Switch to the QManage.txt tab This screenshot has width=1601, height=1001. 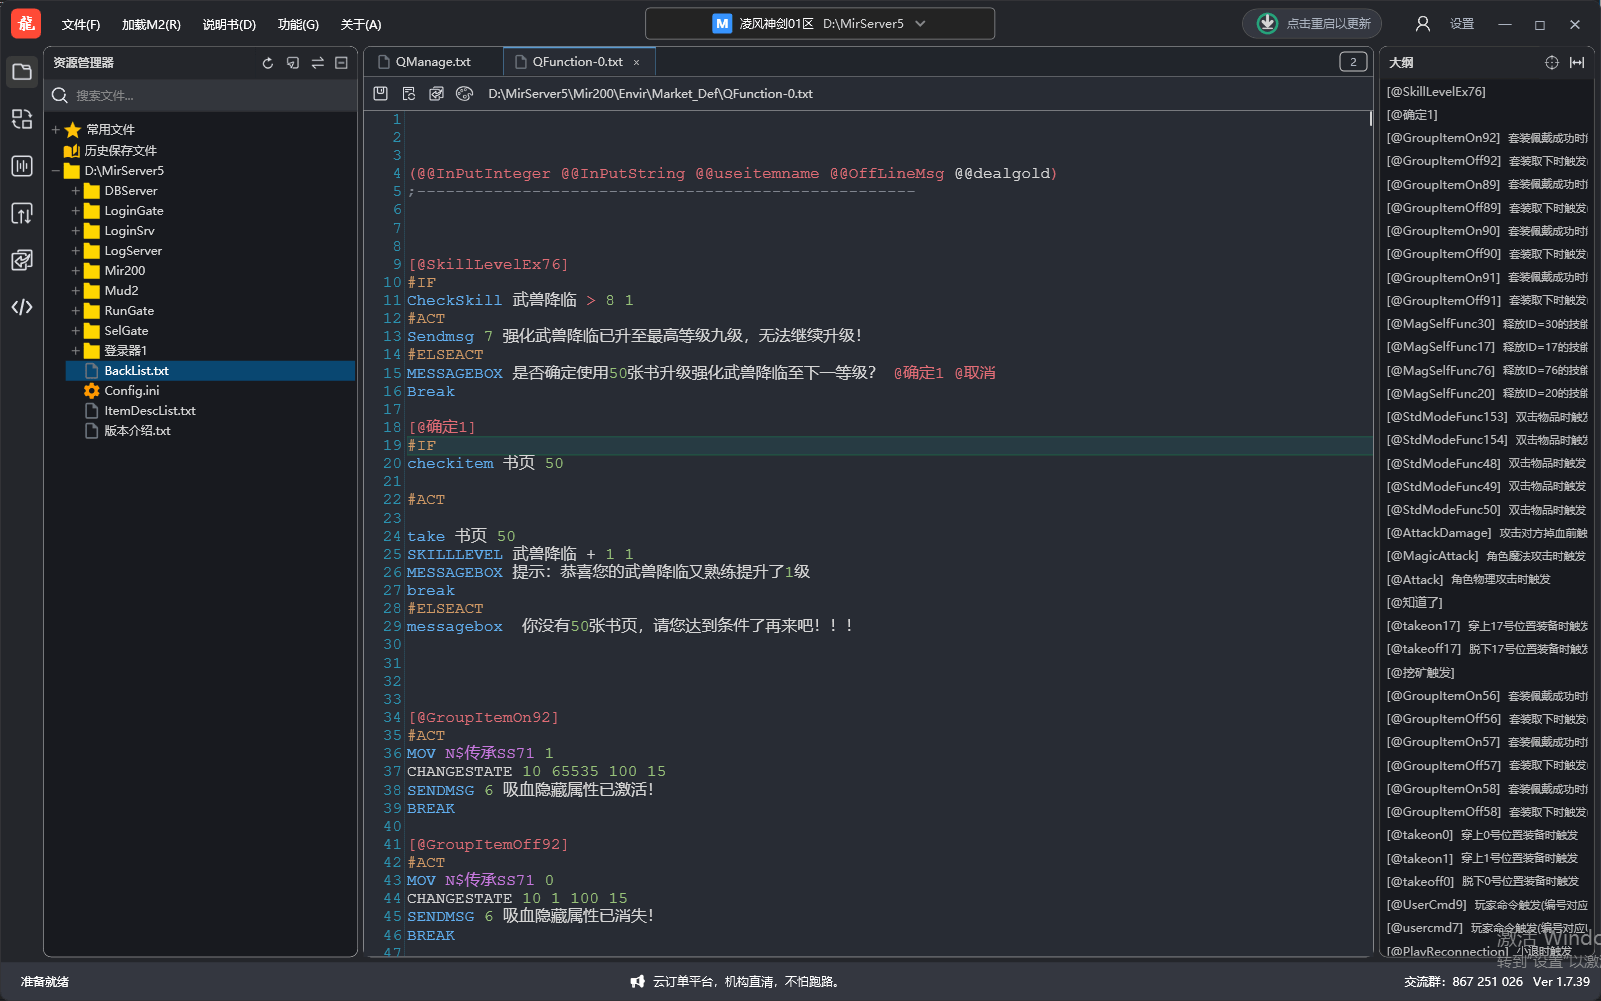[x=432, y=62]
